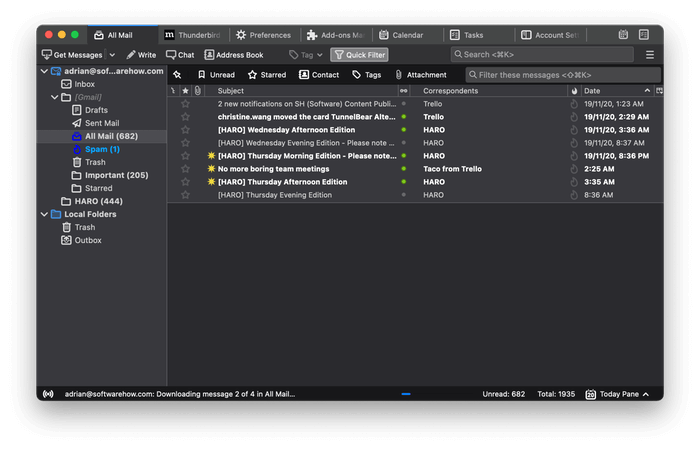
Task: Compose a new message with Write
Action: 140,54
